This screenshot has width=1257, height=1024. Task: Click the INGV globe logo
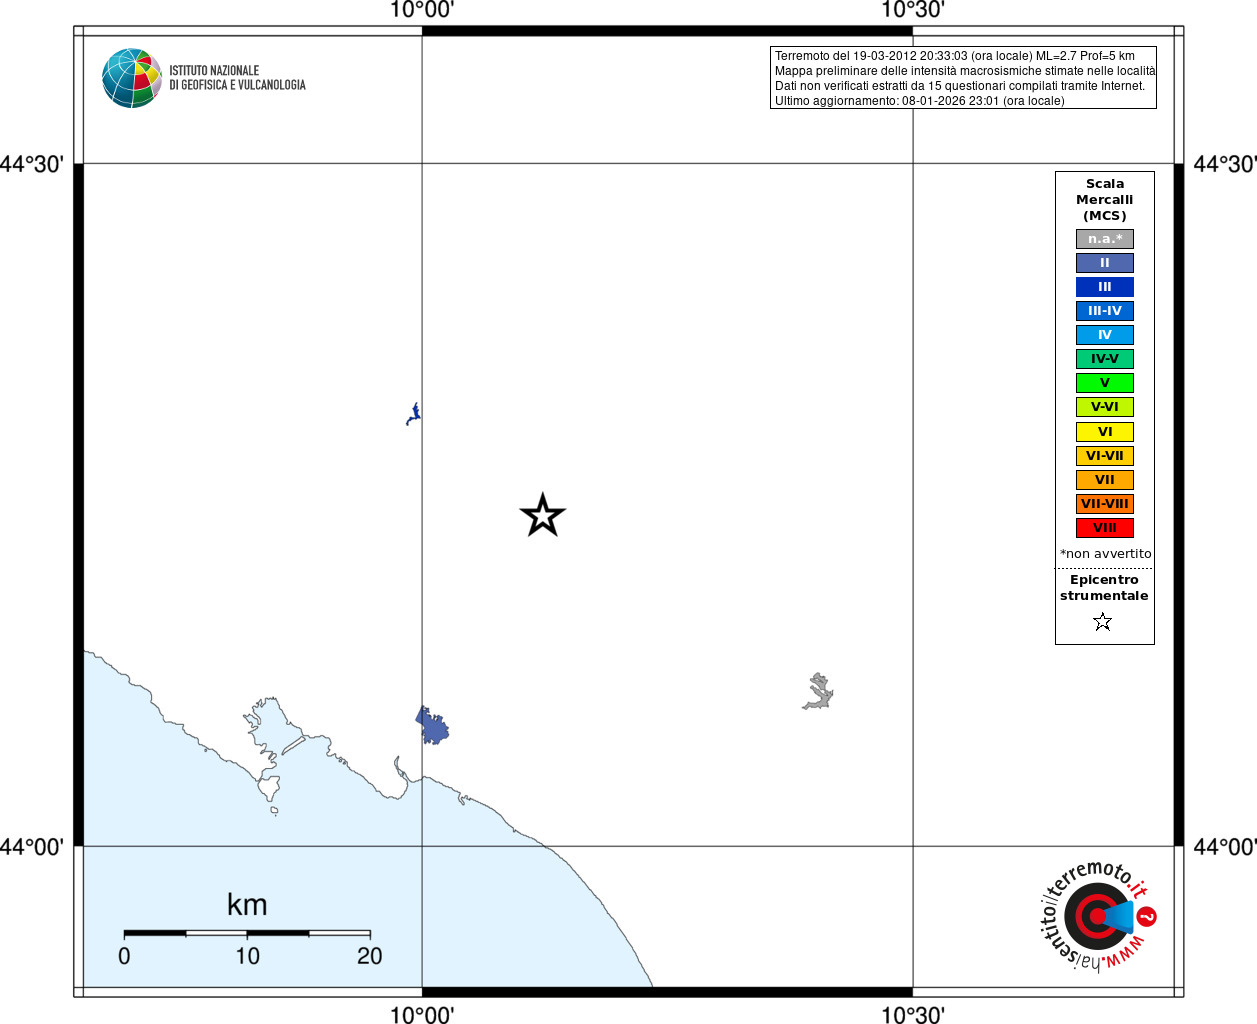point(132,78)
